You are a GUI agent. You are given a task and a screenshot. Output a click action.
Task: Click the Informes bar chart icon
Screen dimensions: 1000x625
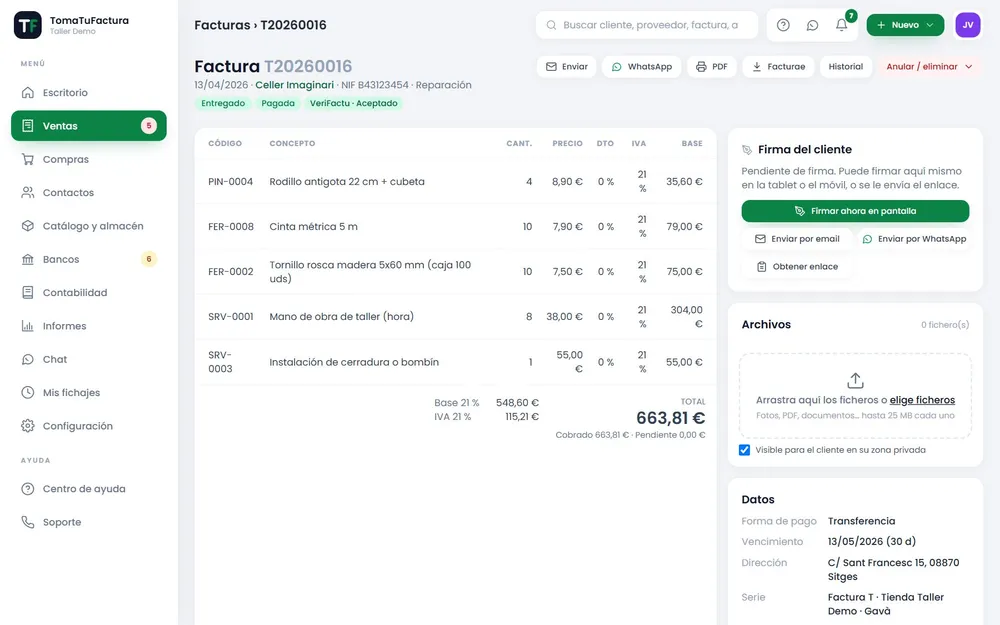(27, 326)
